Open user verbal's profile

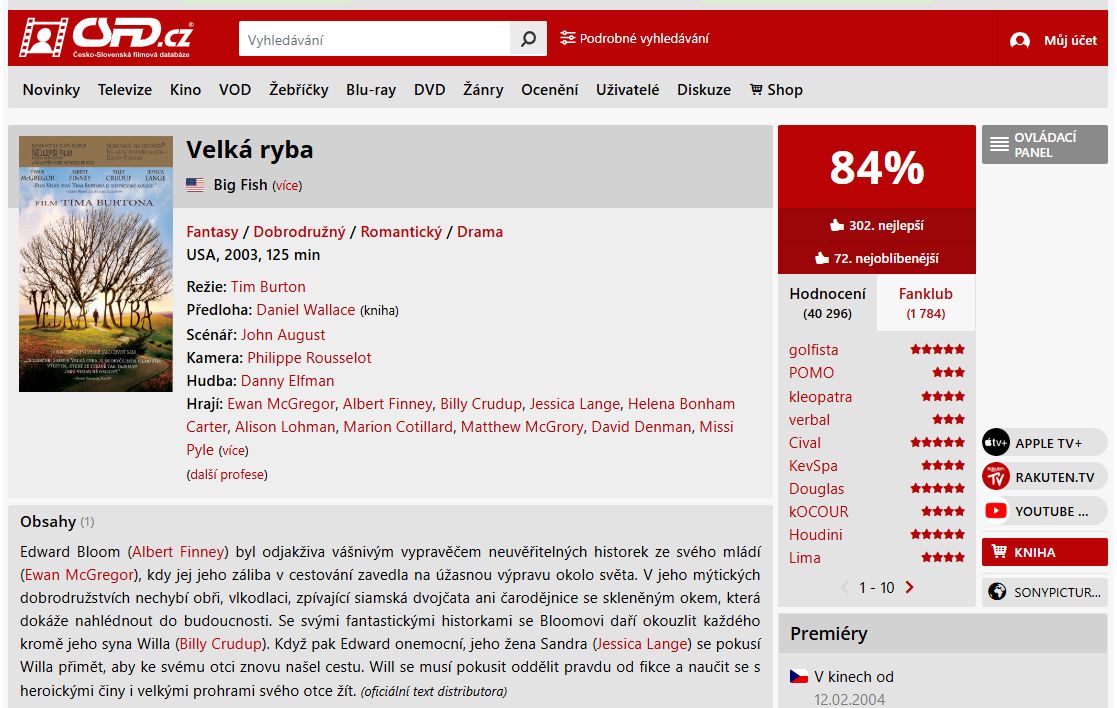tap(809, 420)
